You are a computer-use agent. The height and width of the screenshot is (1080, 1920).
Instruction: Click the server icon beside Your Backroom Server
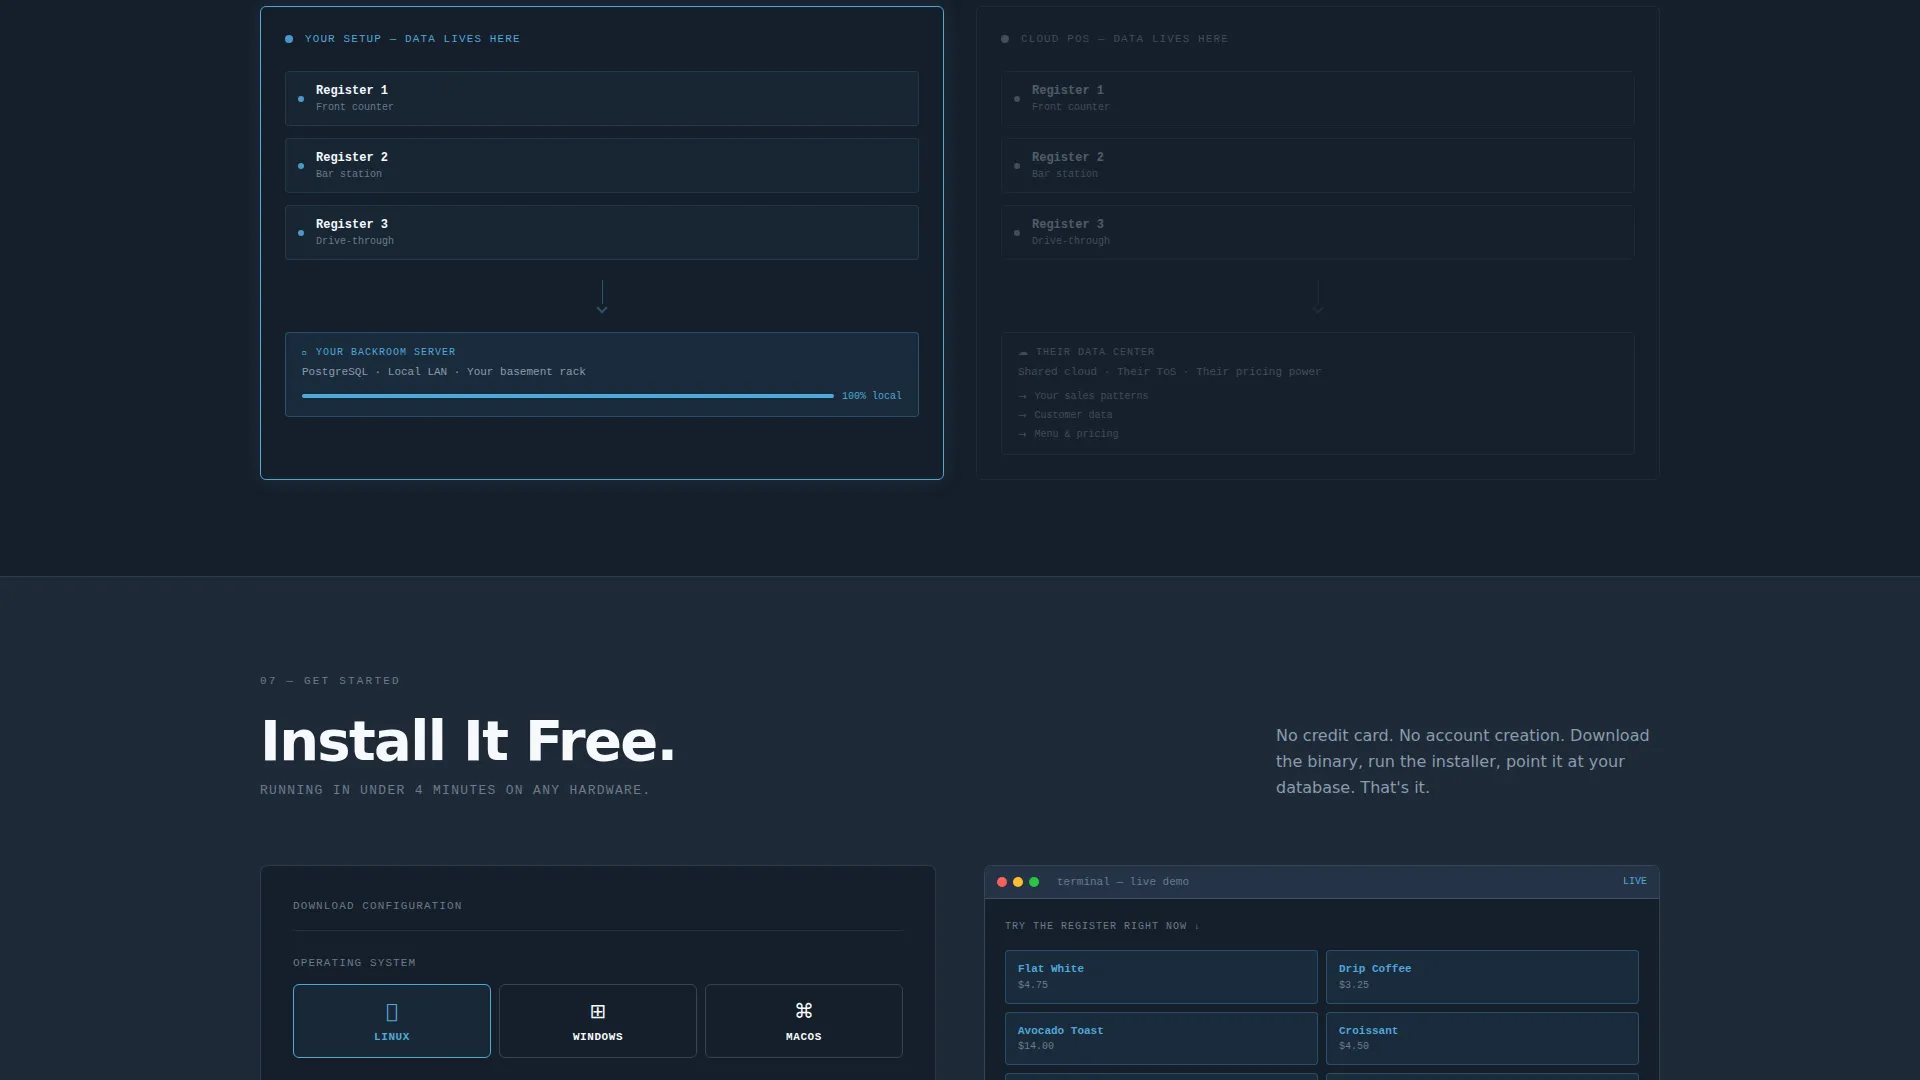pyautogui.click(x=305, y=353)
